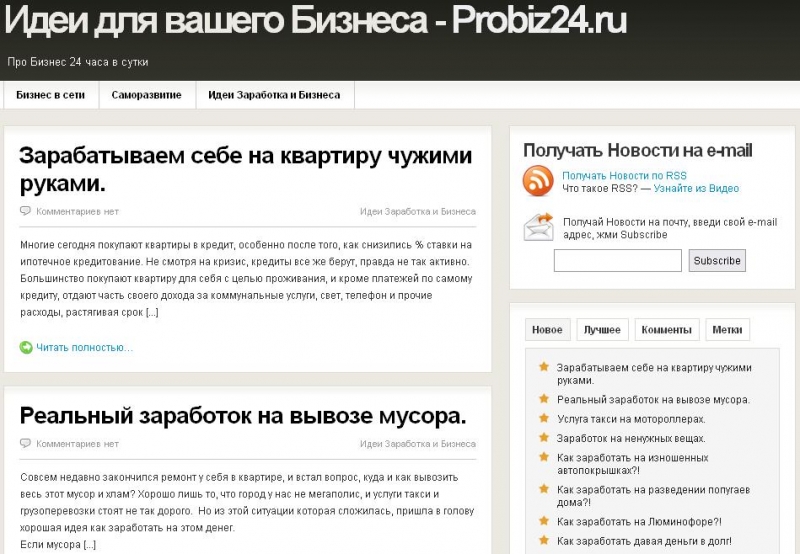The image size is (800, 554).
Task: Click green arrow icon beside Читать полностью
Action: tap(26, 347)
